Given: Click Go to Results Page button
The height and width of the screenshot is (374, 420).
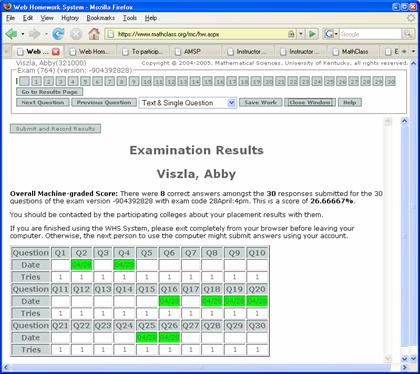Looking at the screenshot, I should (49, 92).
